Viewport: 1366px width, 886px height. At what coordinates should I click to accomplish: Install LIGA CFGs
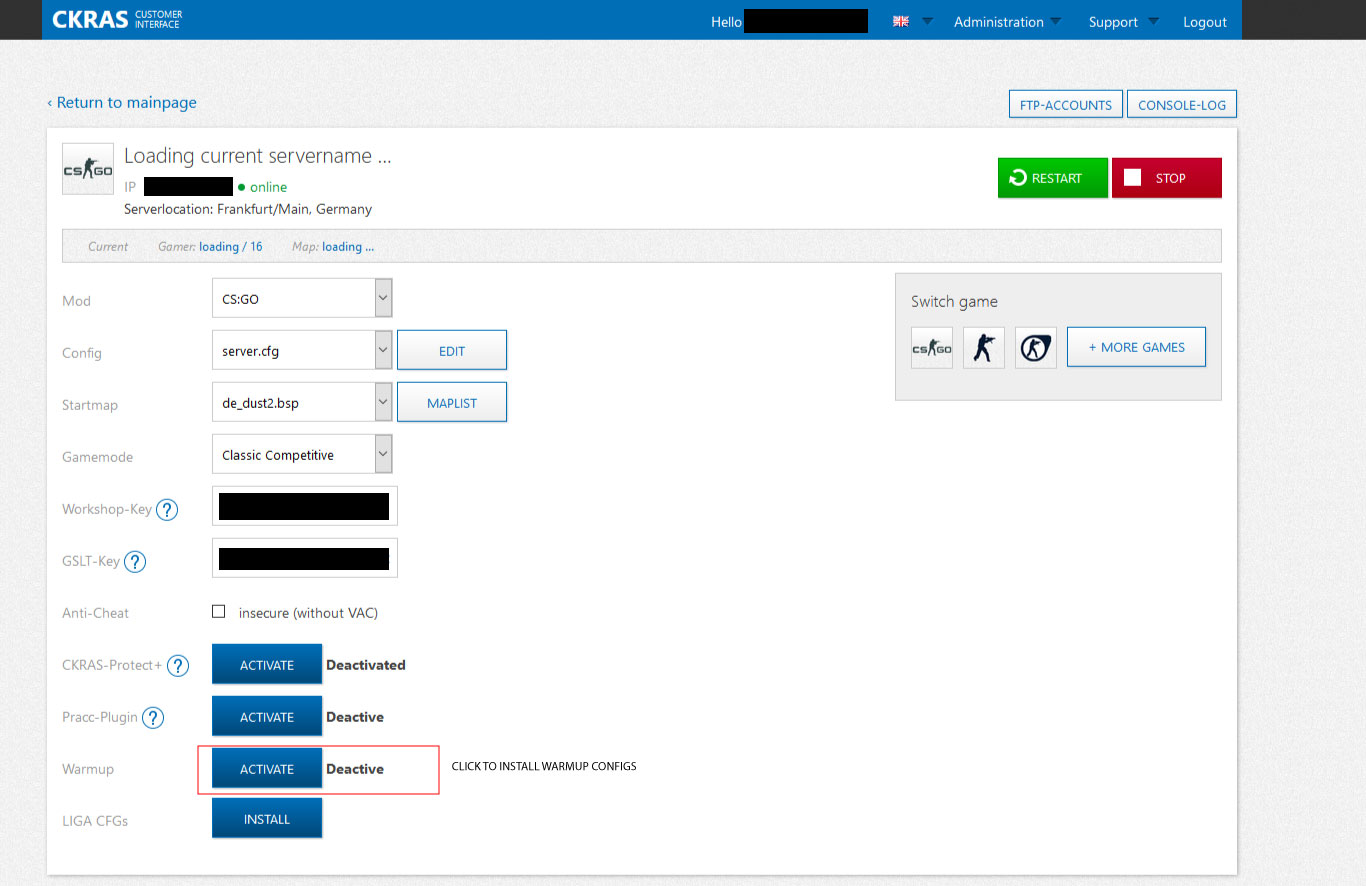click(x=267, y=819)
